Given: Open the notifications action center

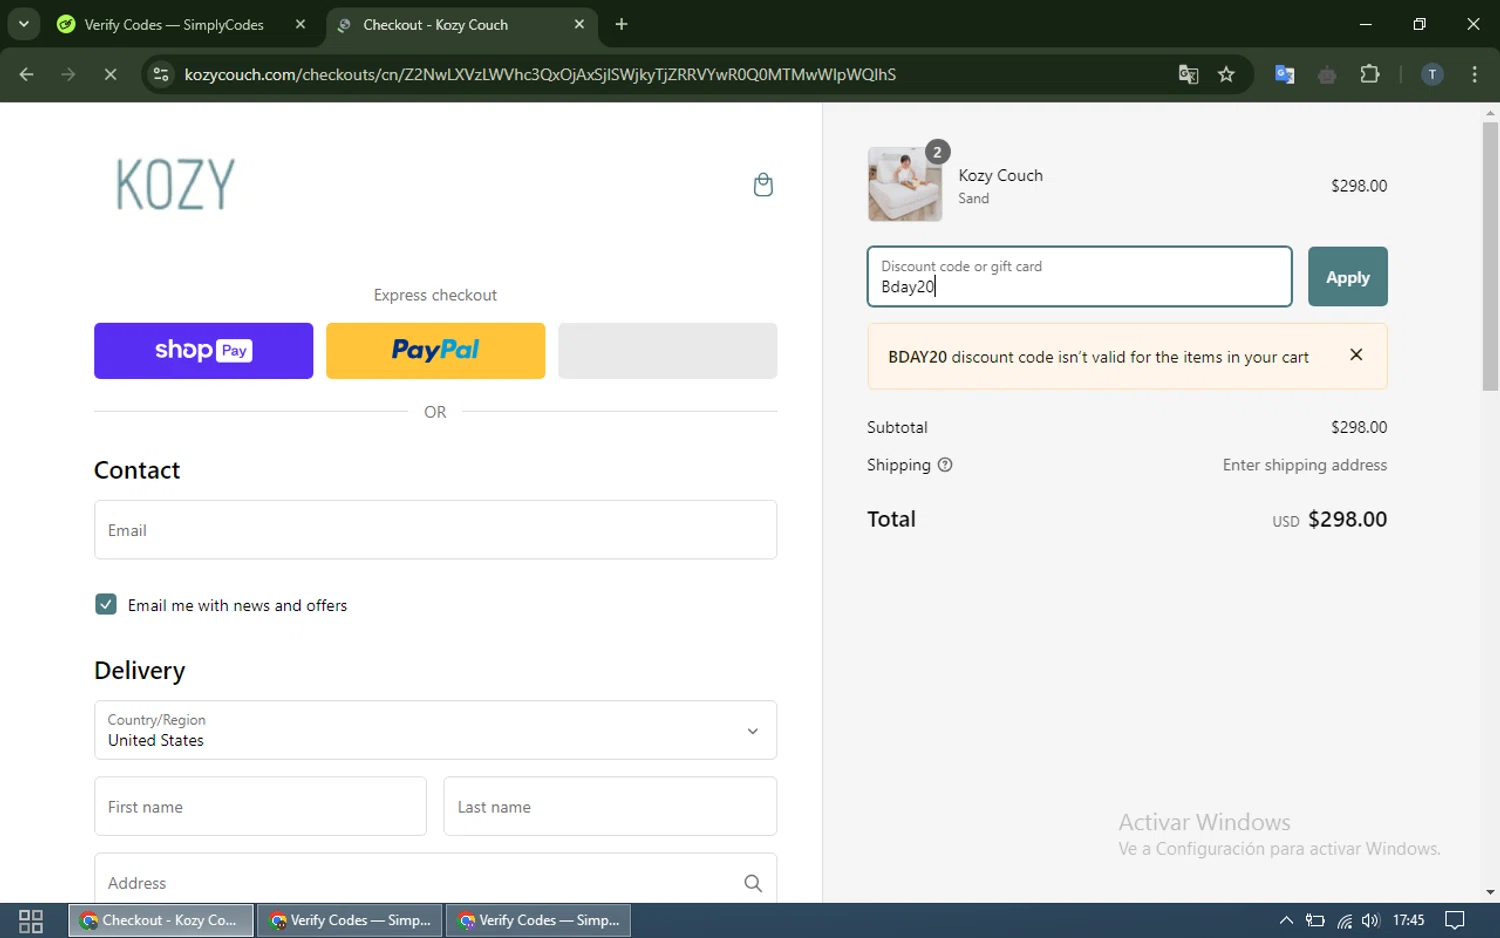Looking at the screenshot, I should click(1455, 920).
